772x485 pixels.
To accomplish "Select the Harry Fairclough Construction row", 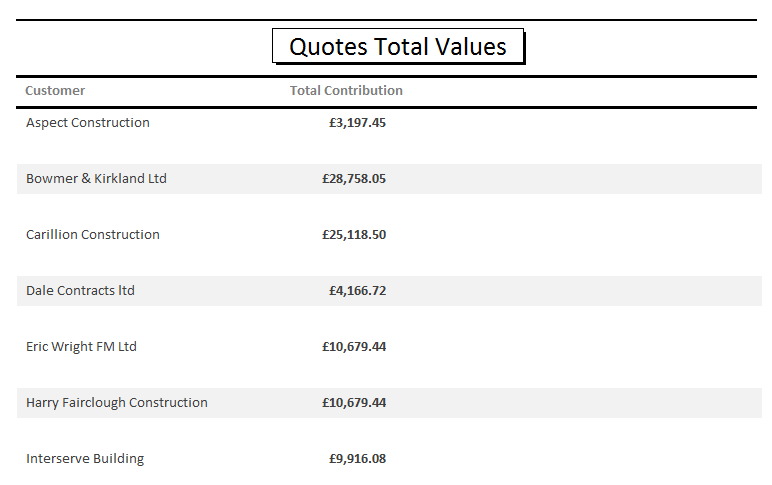I will [389, 403].
